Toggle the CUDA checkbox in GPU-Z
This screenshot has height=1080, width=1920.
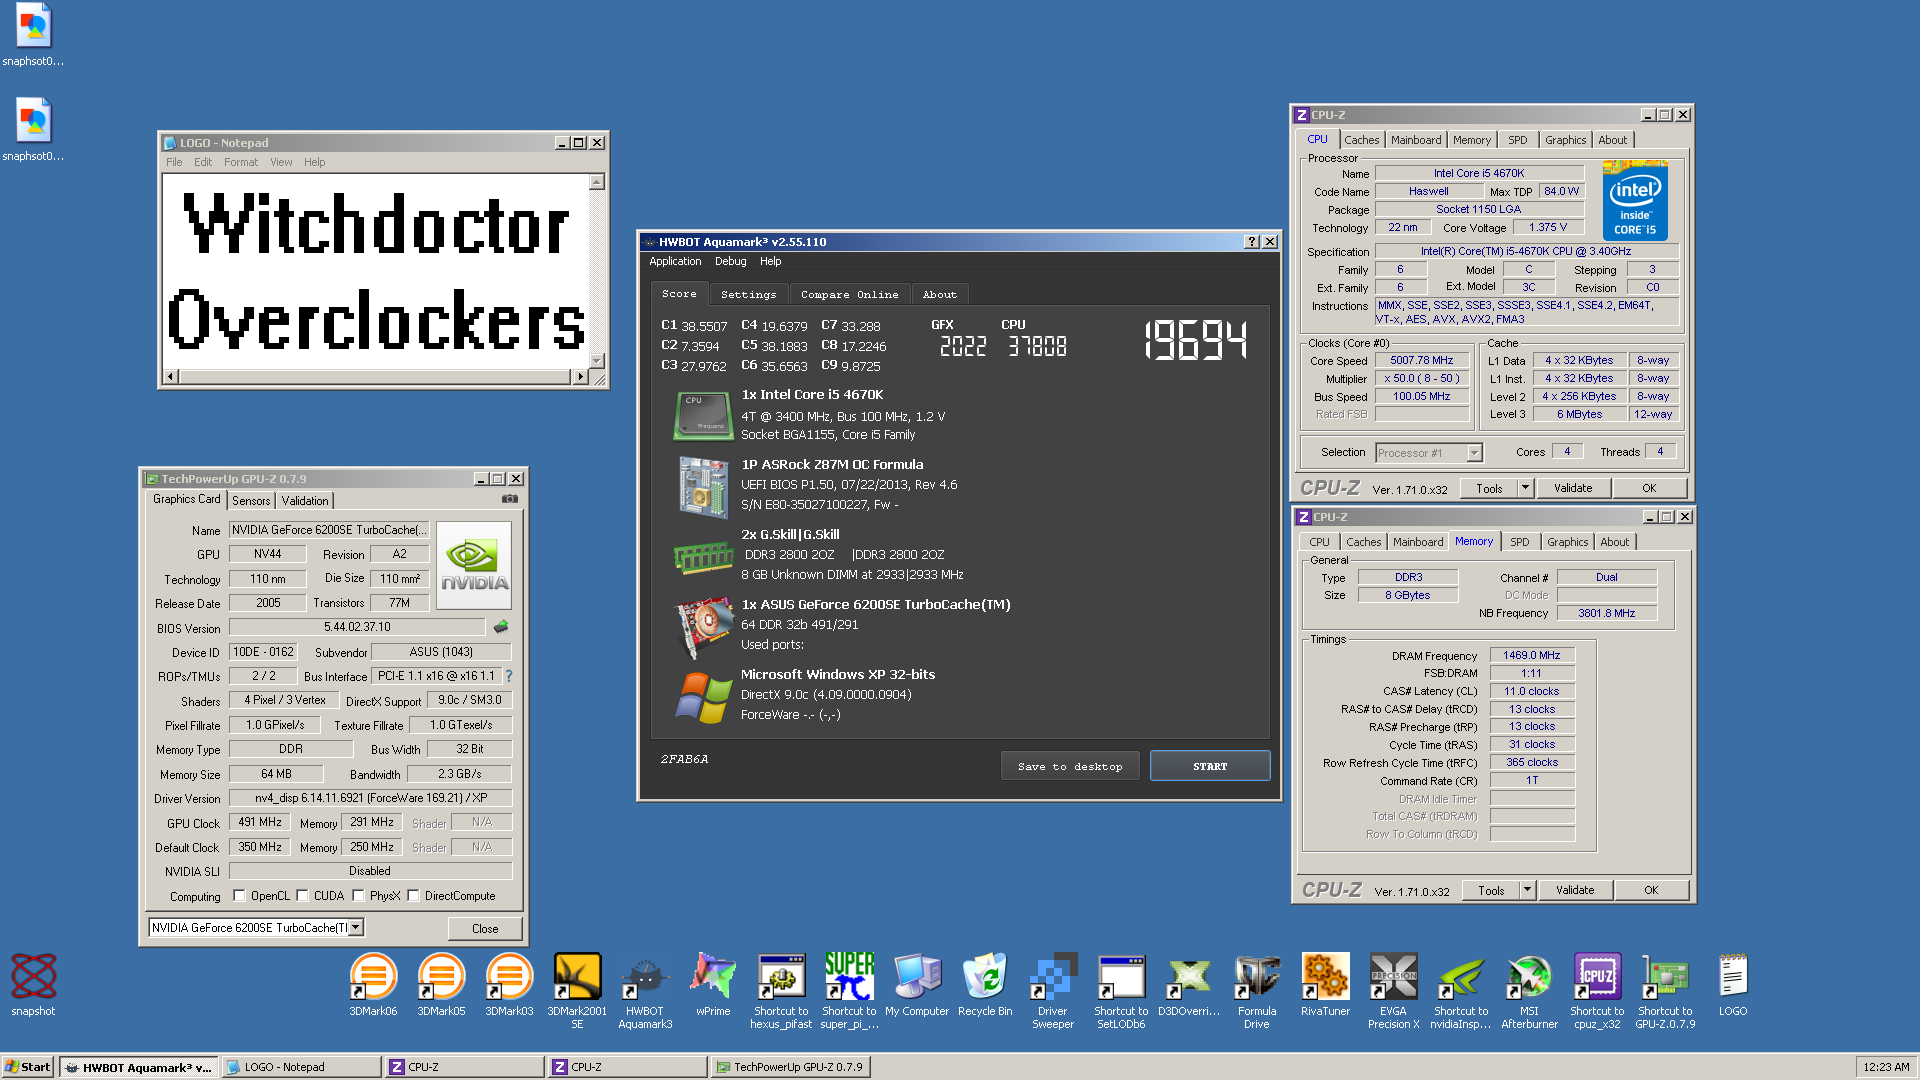coord(302,896)
